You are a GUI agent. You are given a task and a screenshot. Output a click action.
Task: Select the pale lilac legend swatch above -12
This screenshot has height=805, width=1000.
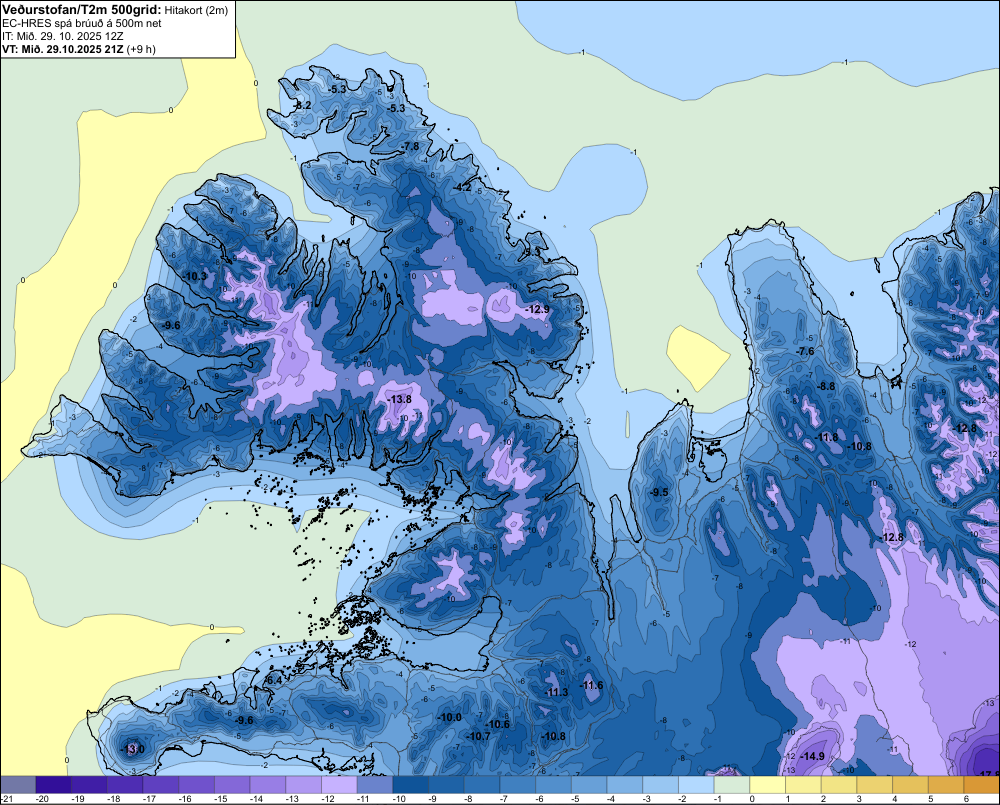coord(339,784)
